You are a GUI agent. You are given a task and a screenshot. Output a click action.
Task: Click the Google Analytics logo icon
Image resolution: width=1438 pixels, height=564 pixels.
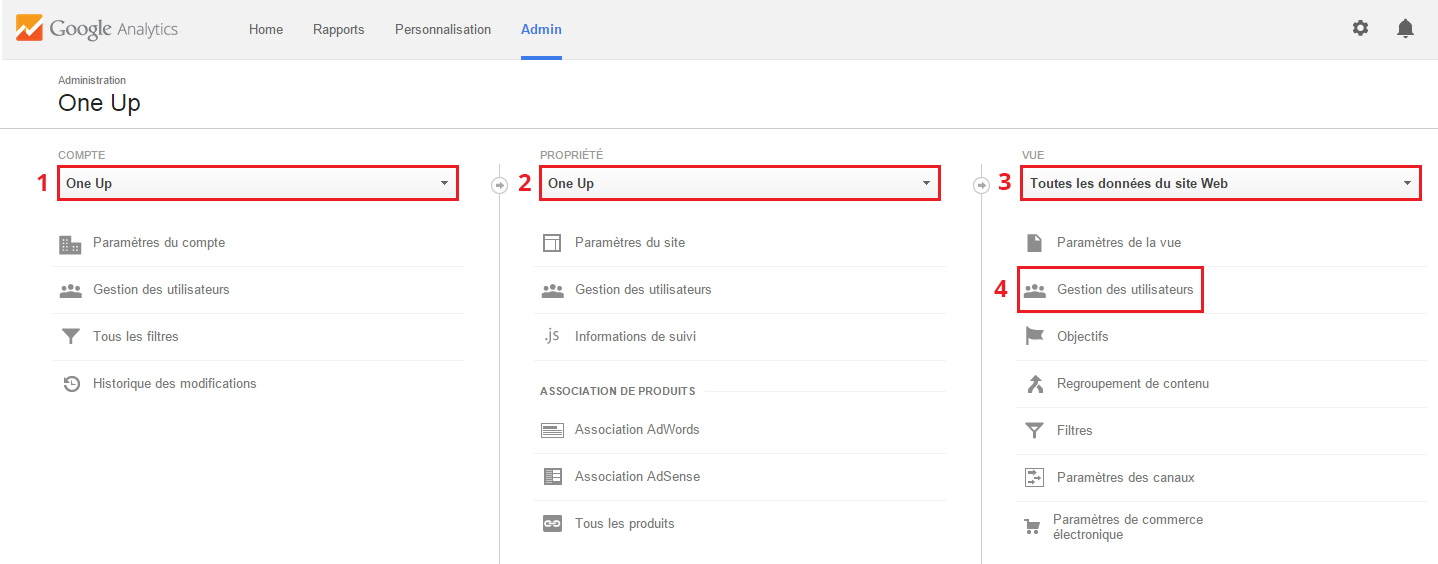(x=29, y=28)
